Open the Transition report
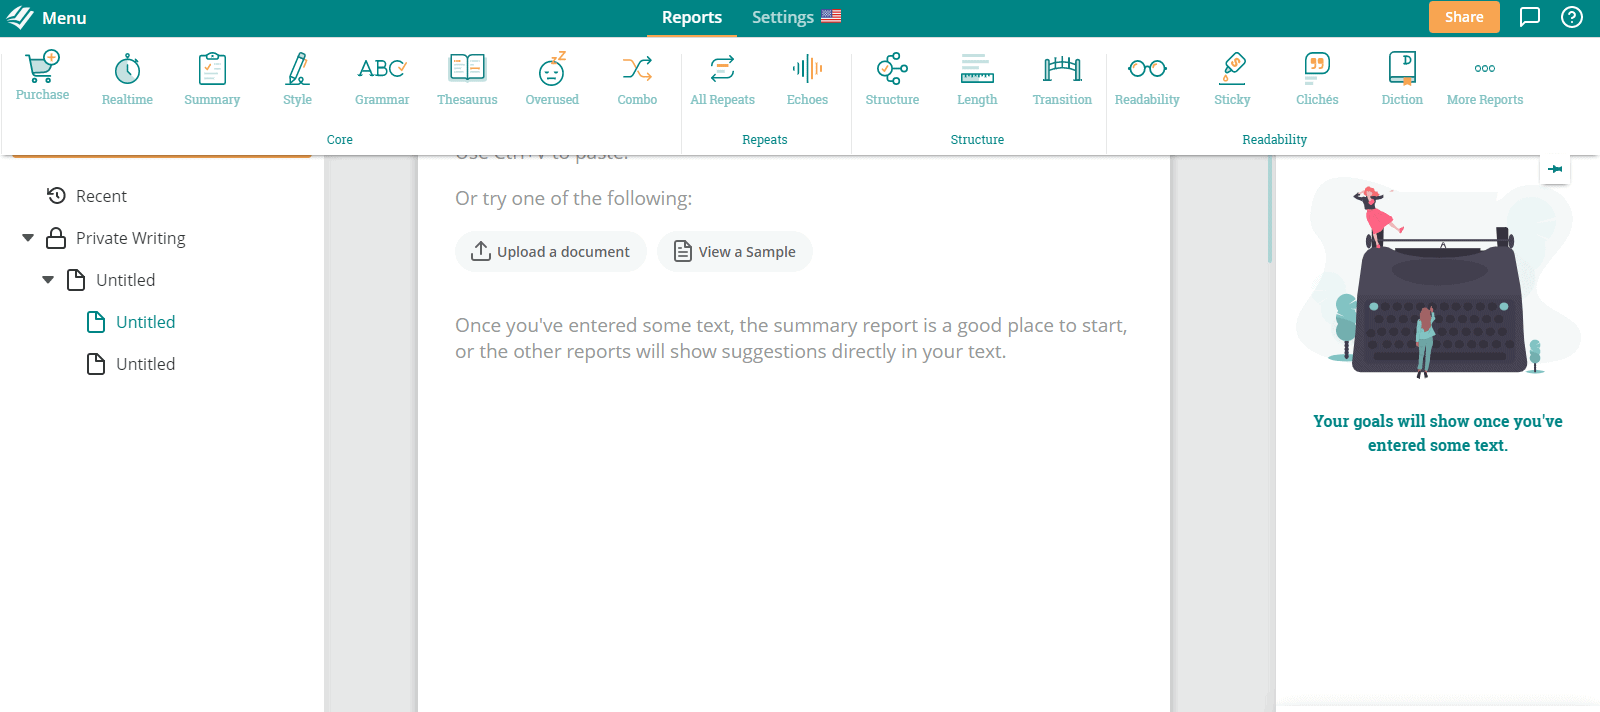Image resolution: width=1600 pixels, height=712 pixels. click(x=1062, y=79)
